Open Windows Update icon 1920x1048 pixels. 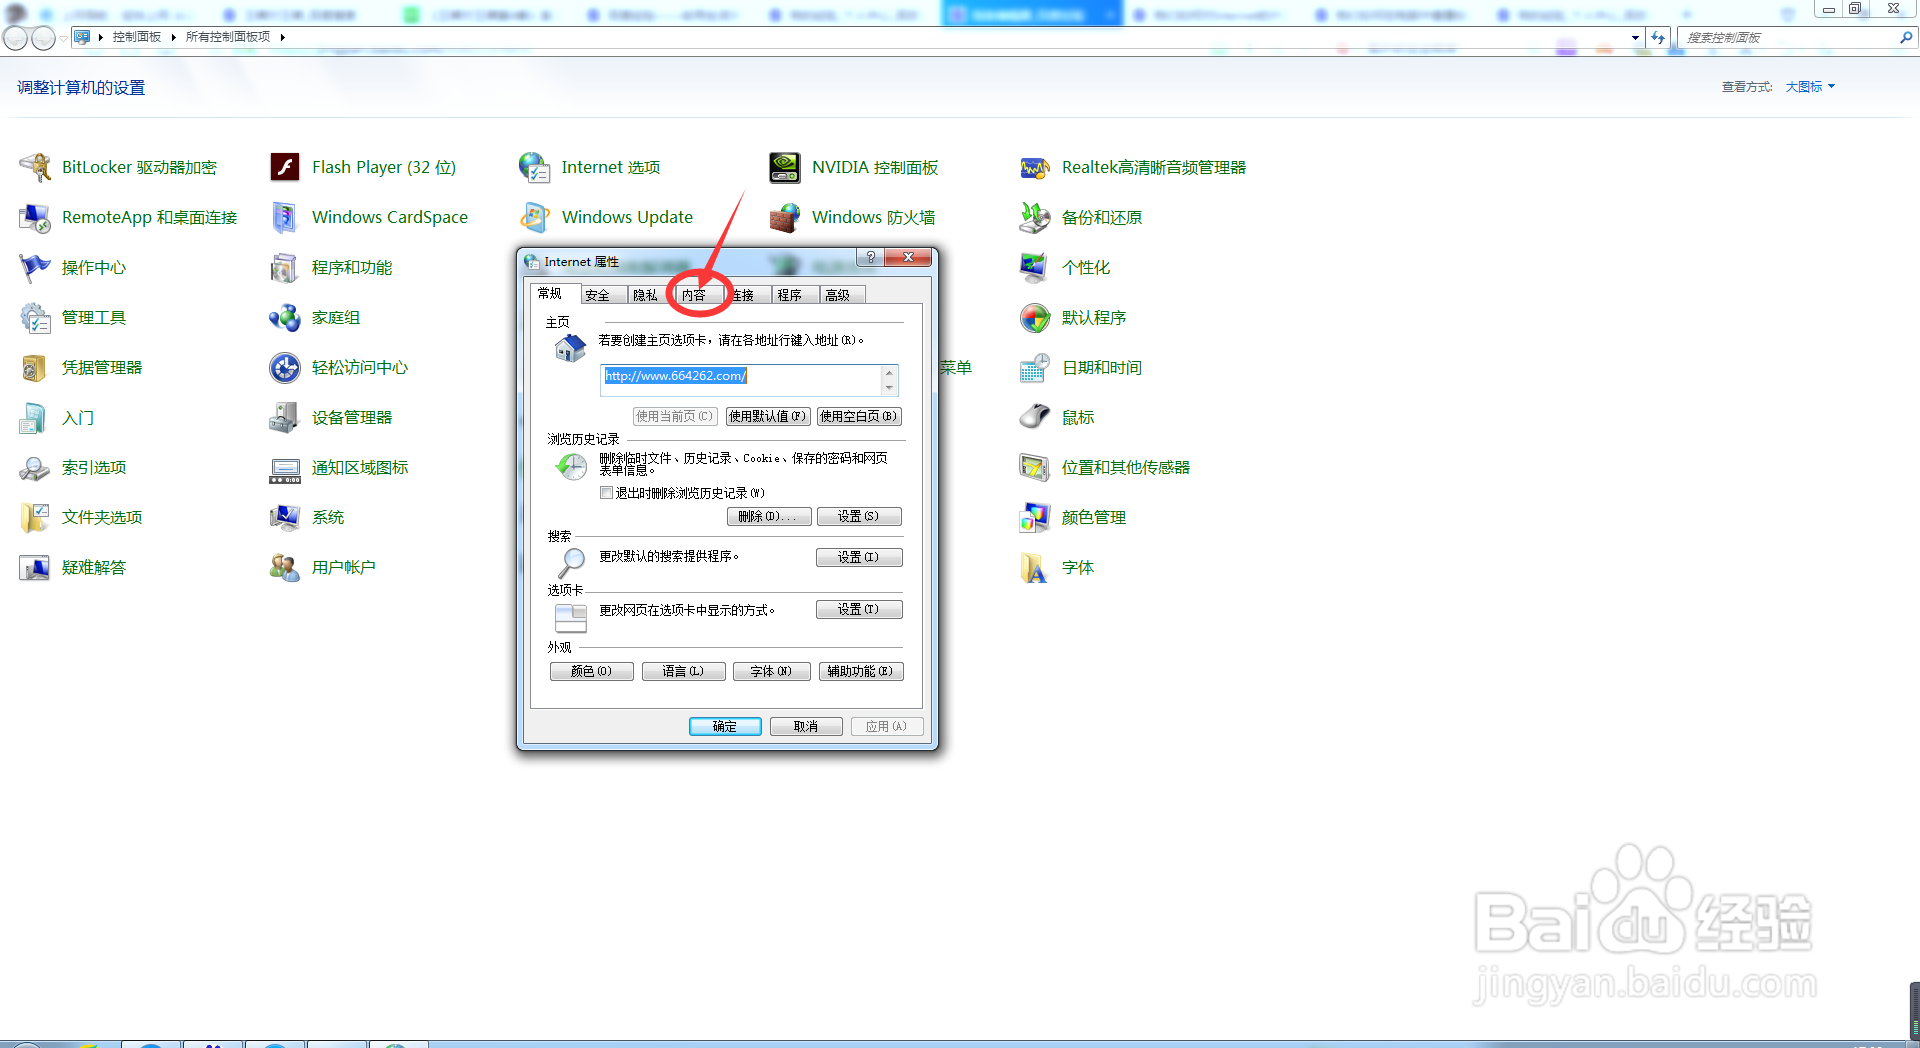coord(535,217)
